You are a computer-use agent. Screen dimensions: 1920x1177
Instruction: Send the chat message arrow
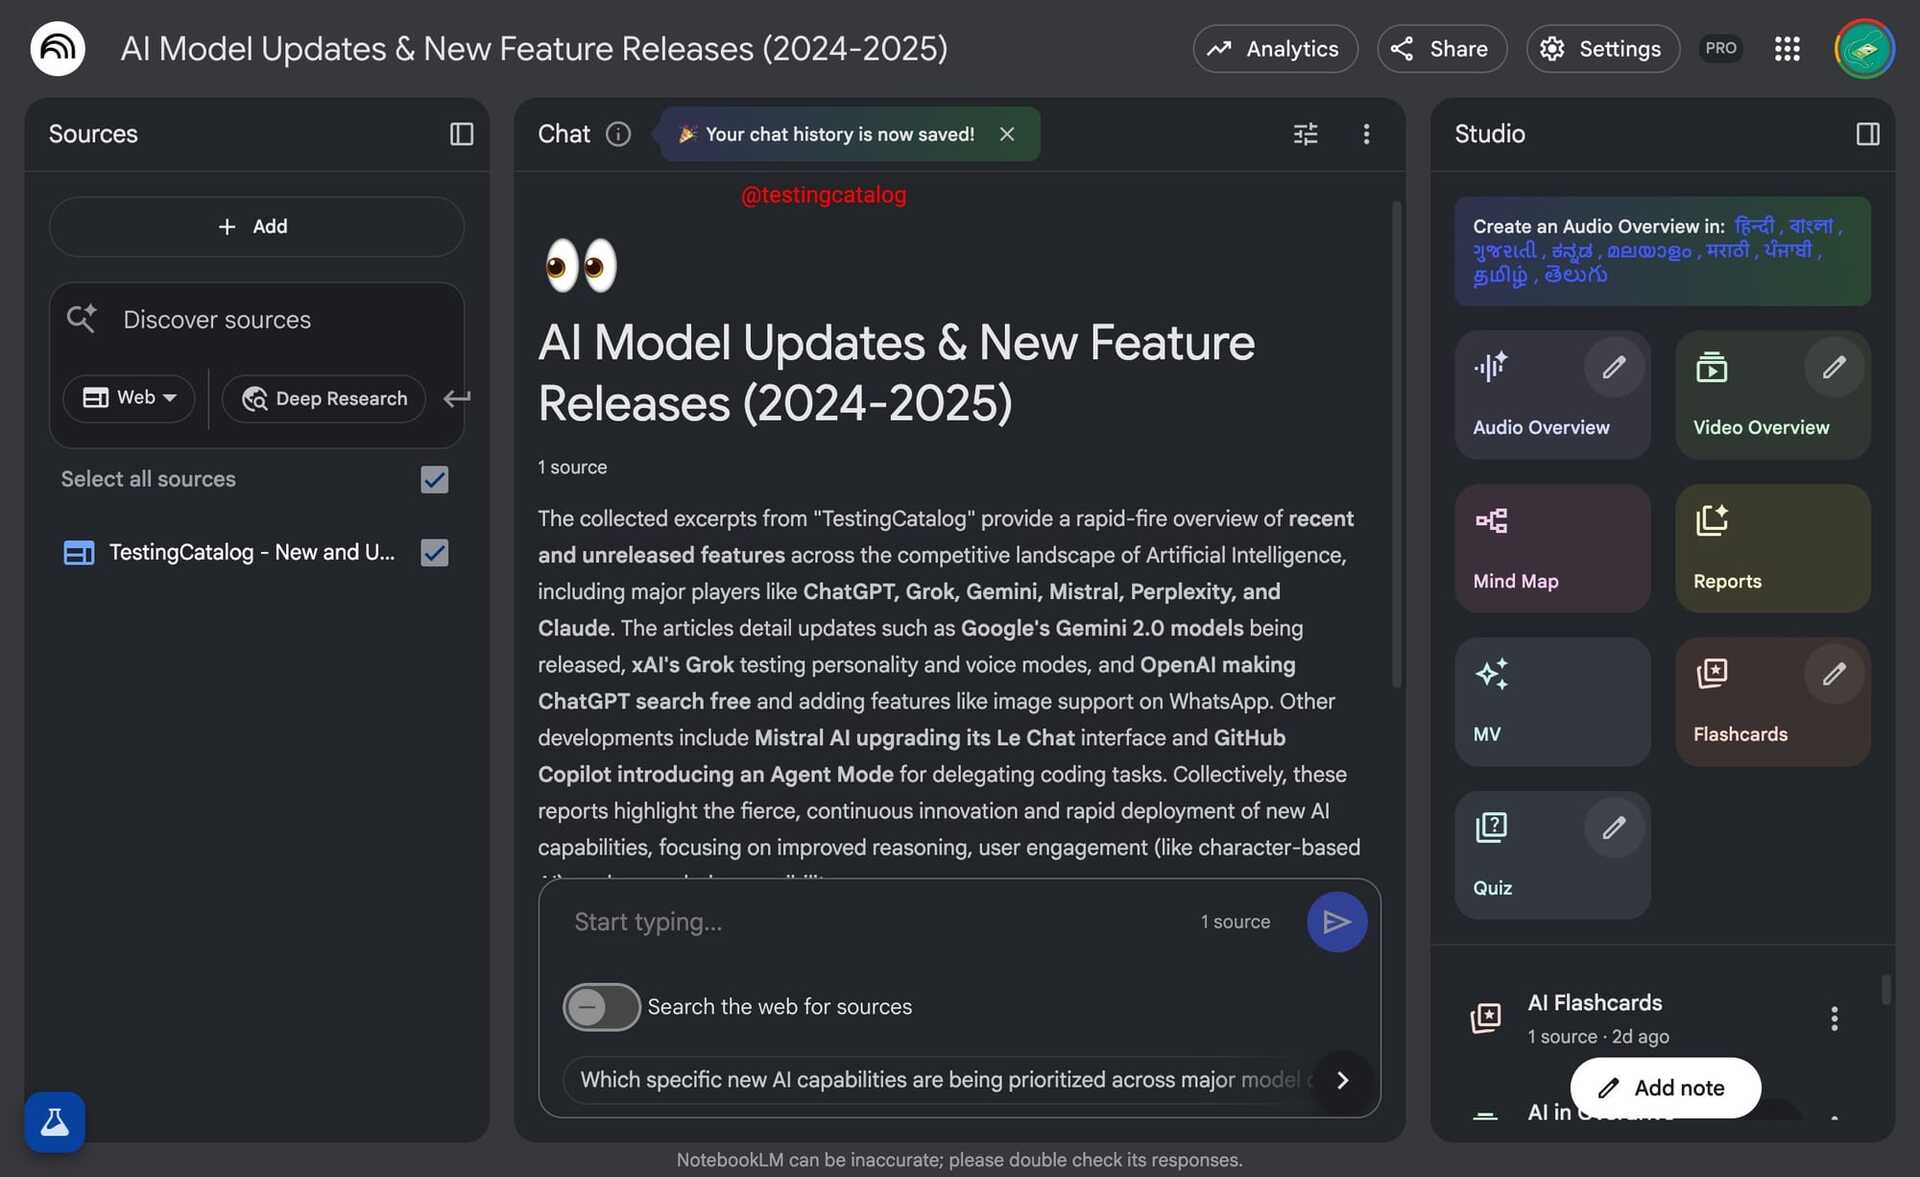coord(1336,921)
